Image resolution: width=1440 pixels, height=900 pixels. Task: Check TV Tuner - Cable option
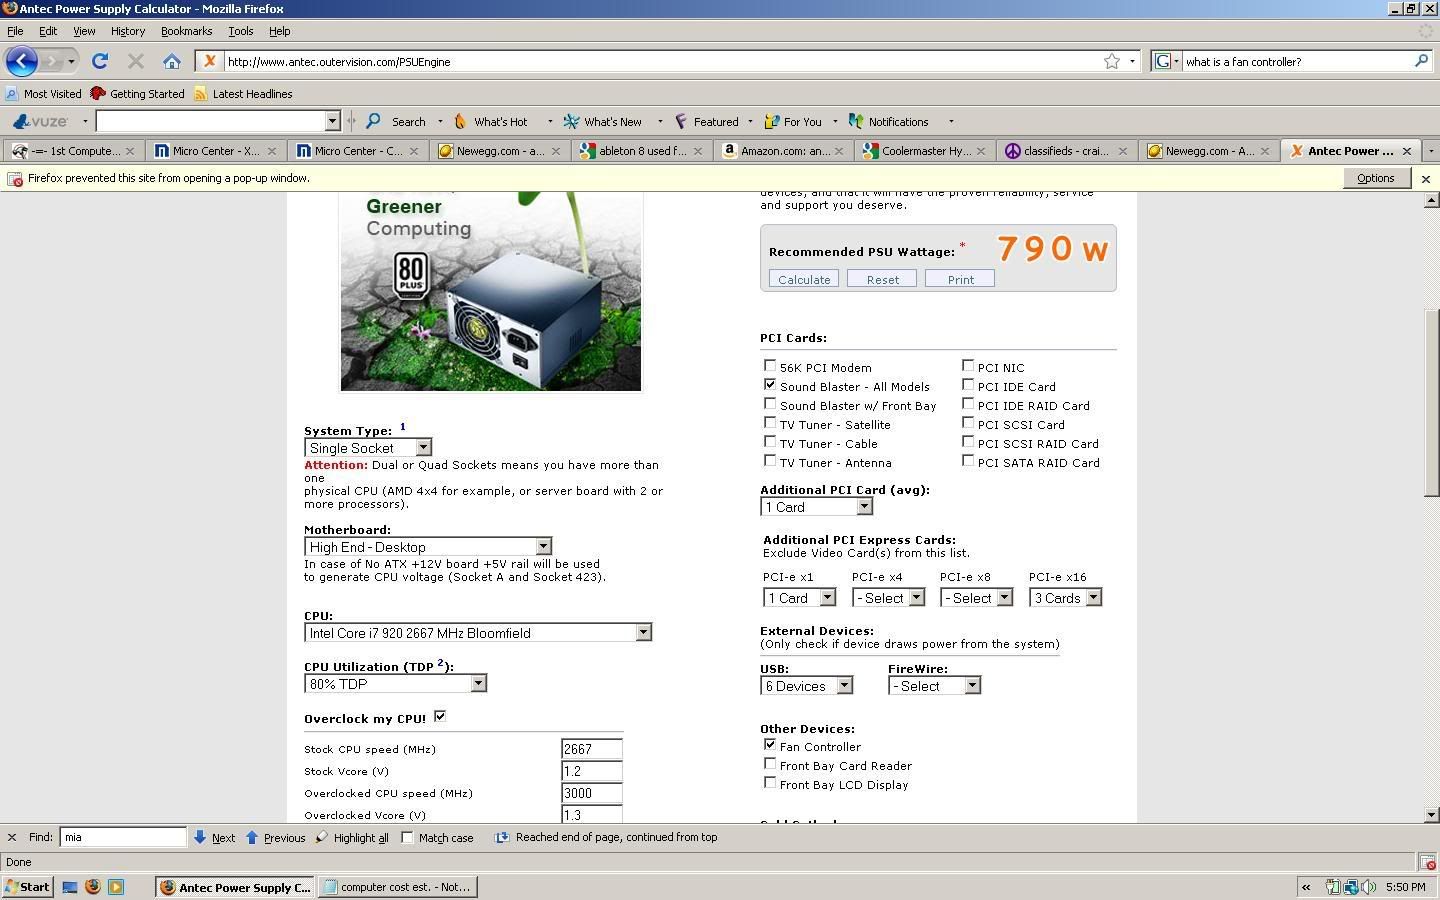[769, 442]
